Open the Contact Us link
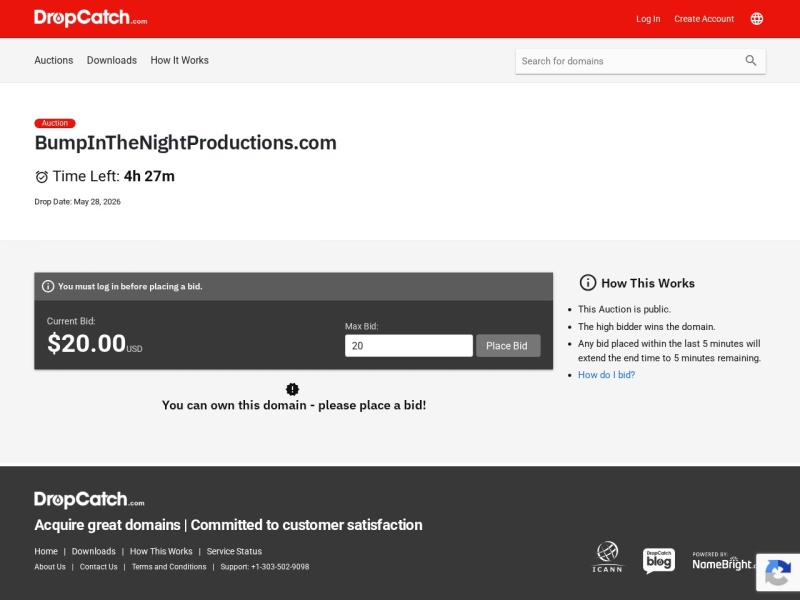The width and height of the screenshot is (800, 600). [98, 567]
